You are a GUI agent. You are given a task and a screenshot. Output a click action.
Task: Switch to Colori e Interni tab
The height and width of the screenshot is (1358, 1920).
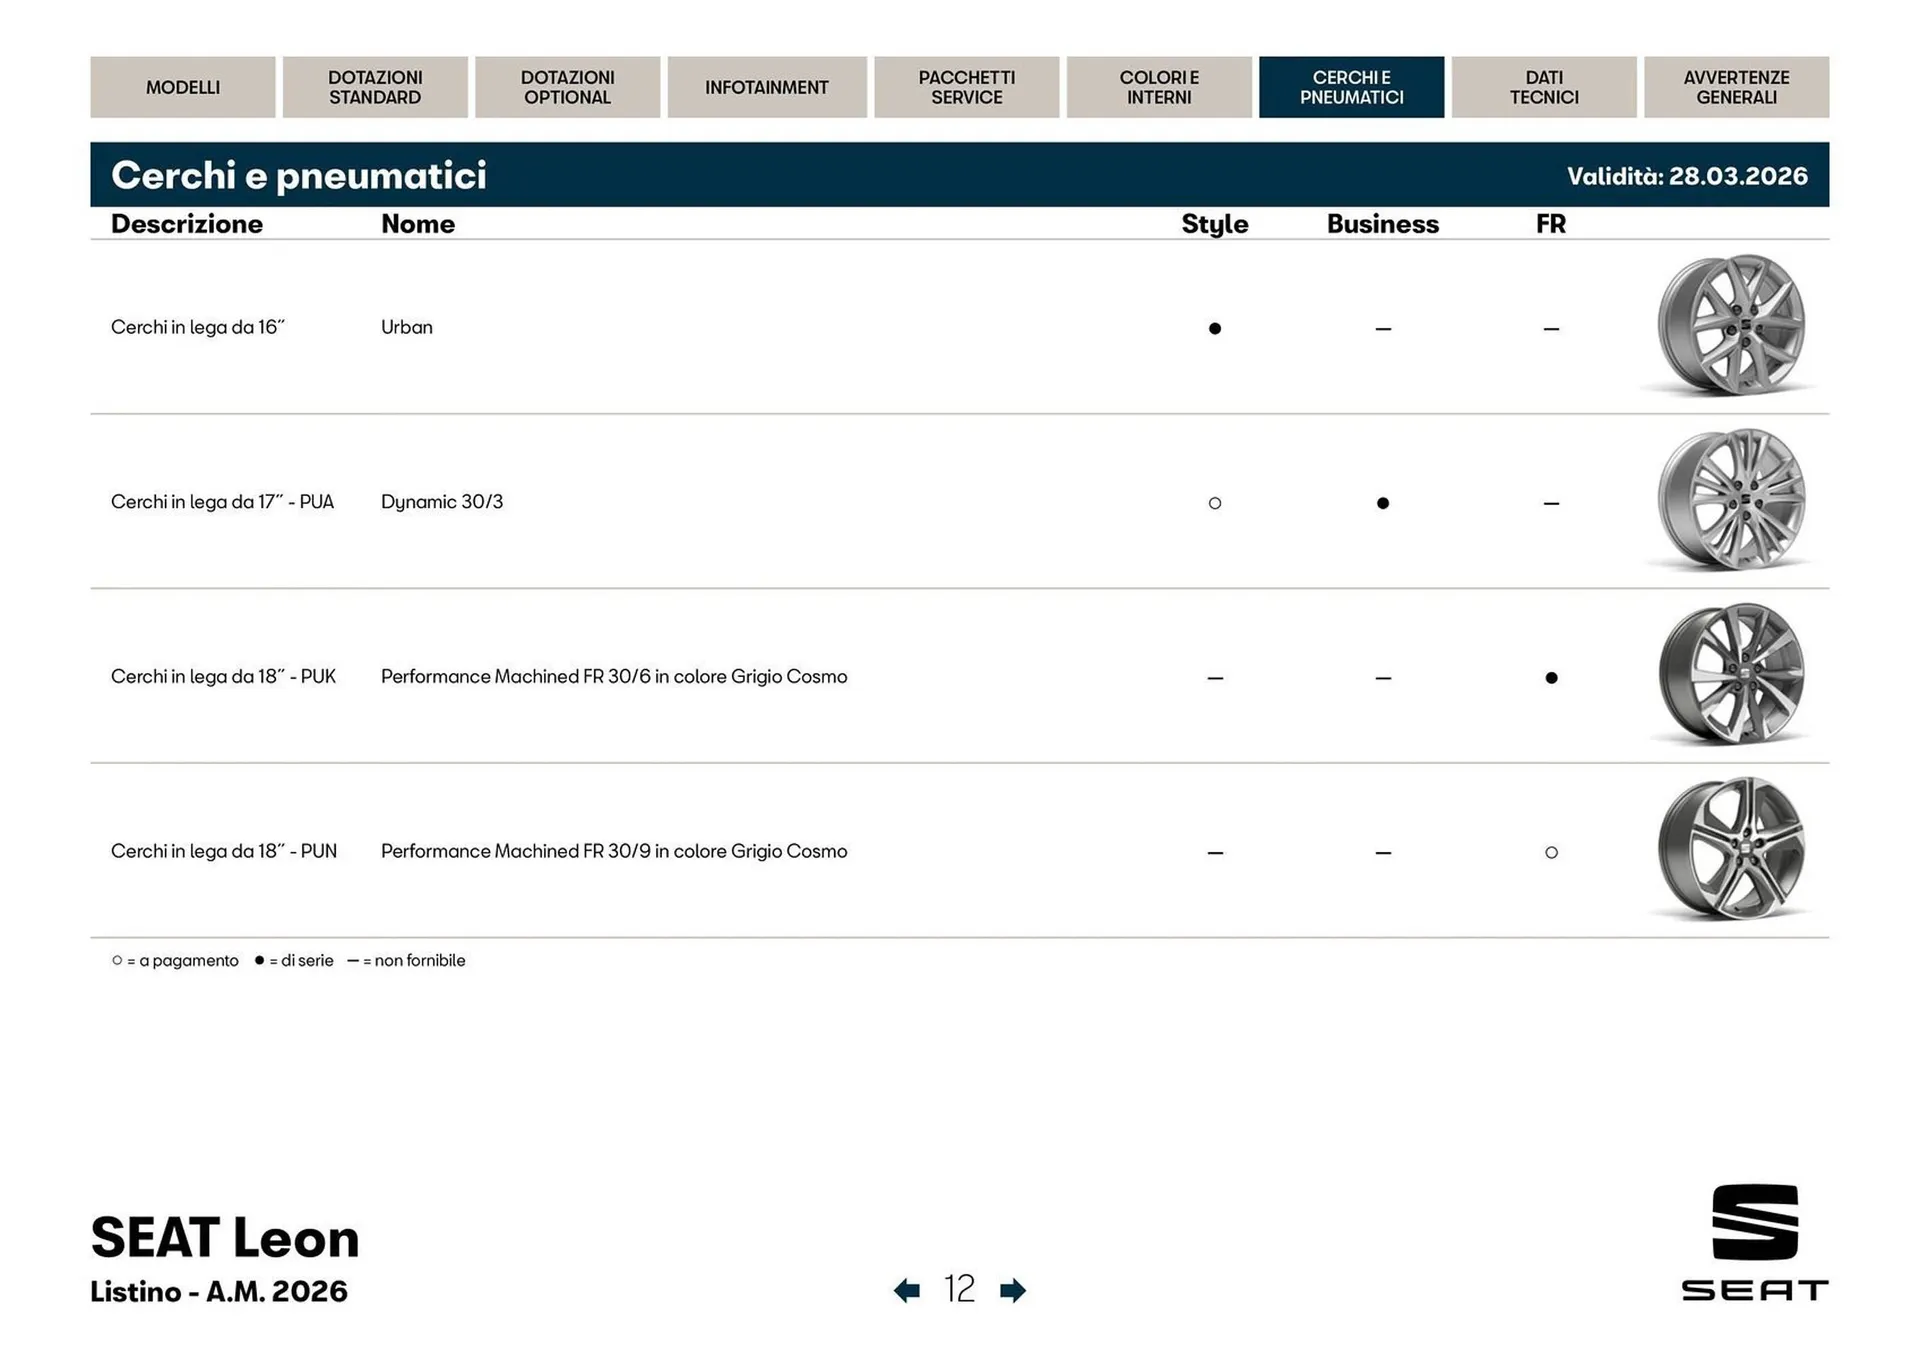(x=1159, y=87)
